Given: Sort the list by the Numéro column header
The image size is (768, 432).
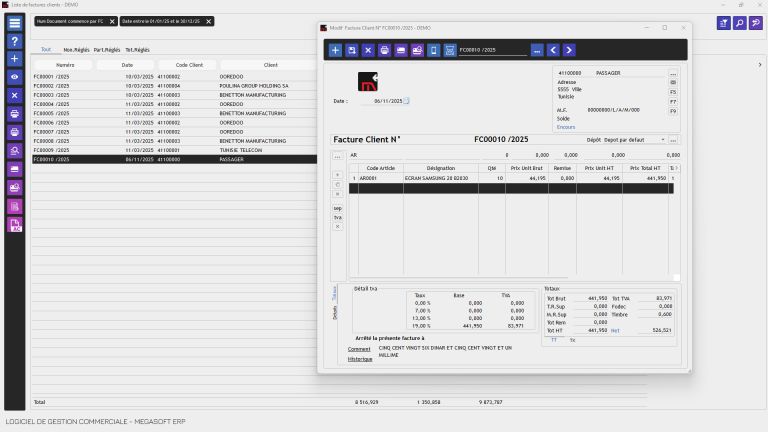Looking at the screenshot, I should [x=65, y=65].
